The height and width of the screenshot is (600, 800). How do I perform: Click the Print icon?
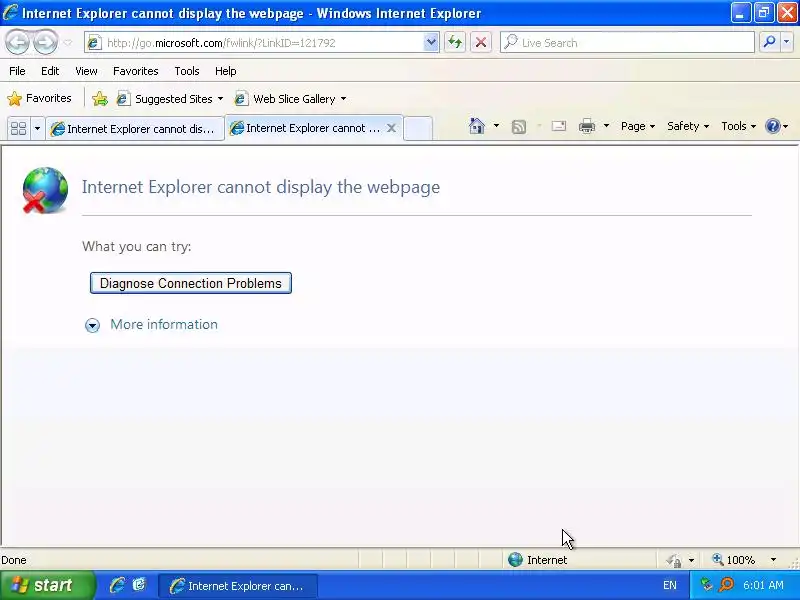pyautogui.click(x=587, y=126)
